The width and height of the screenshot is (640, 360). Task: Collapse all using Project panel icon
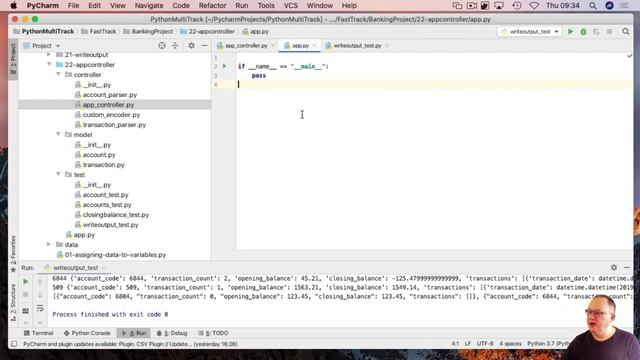click(175, 46)
